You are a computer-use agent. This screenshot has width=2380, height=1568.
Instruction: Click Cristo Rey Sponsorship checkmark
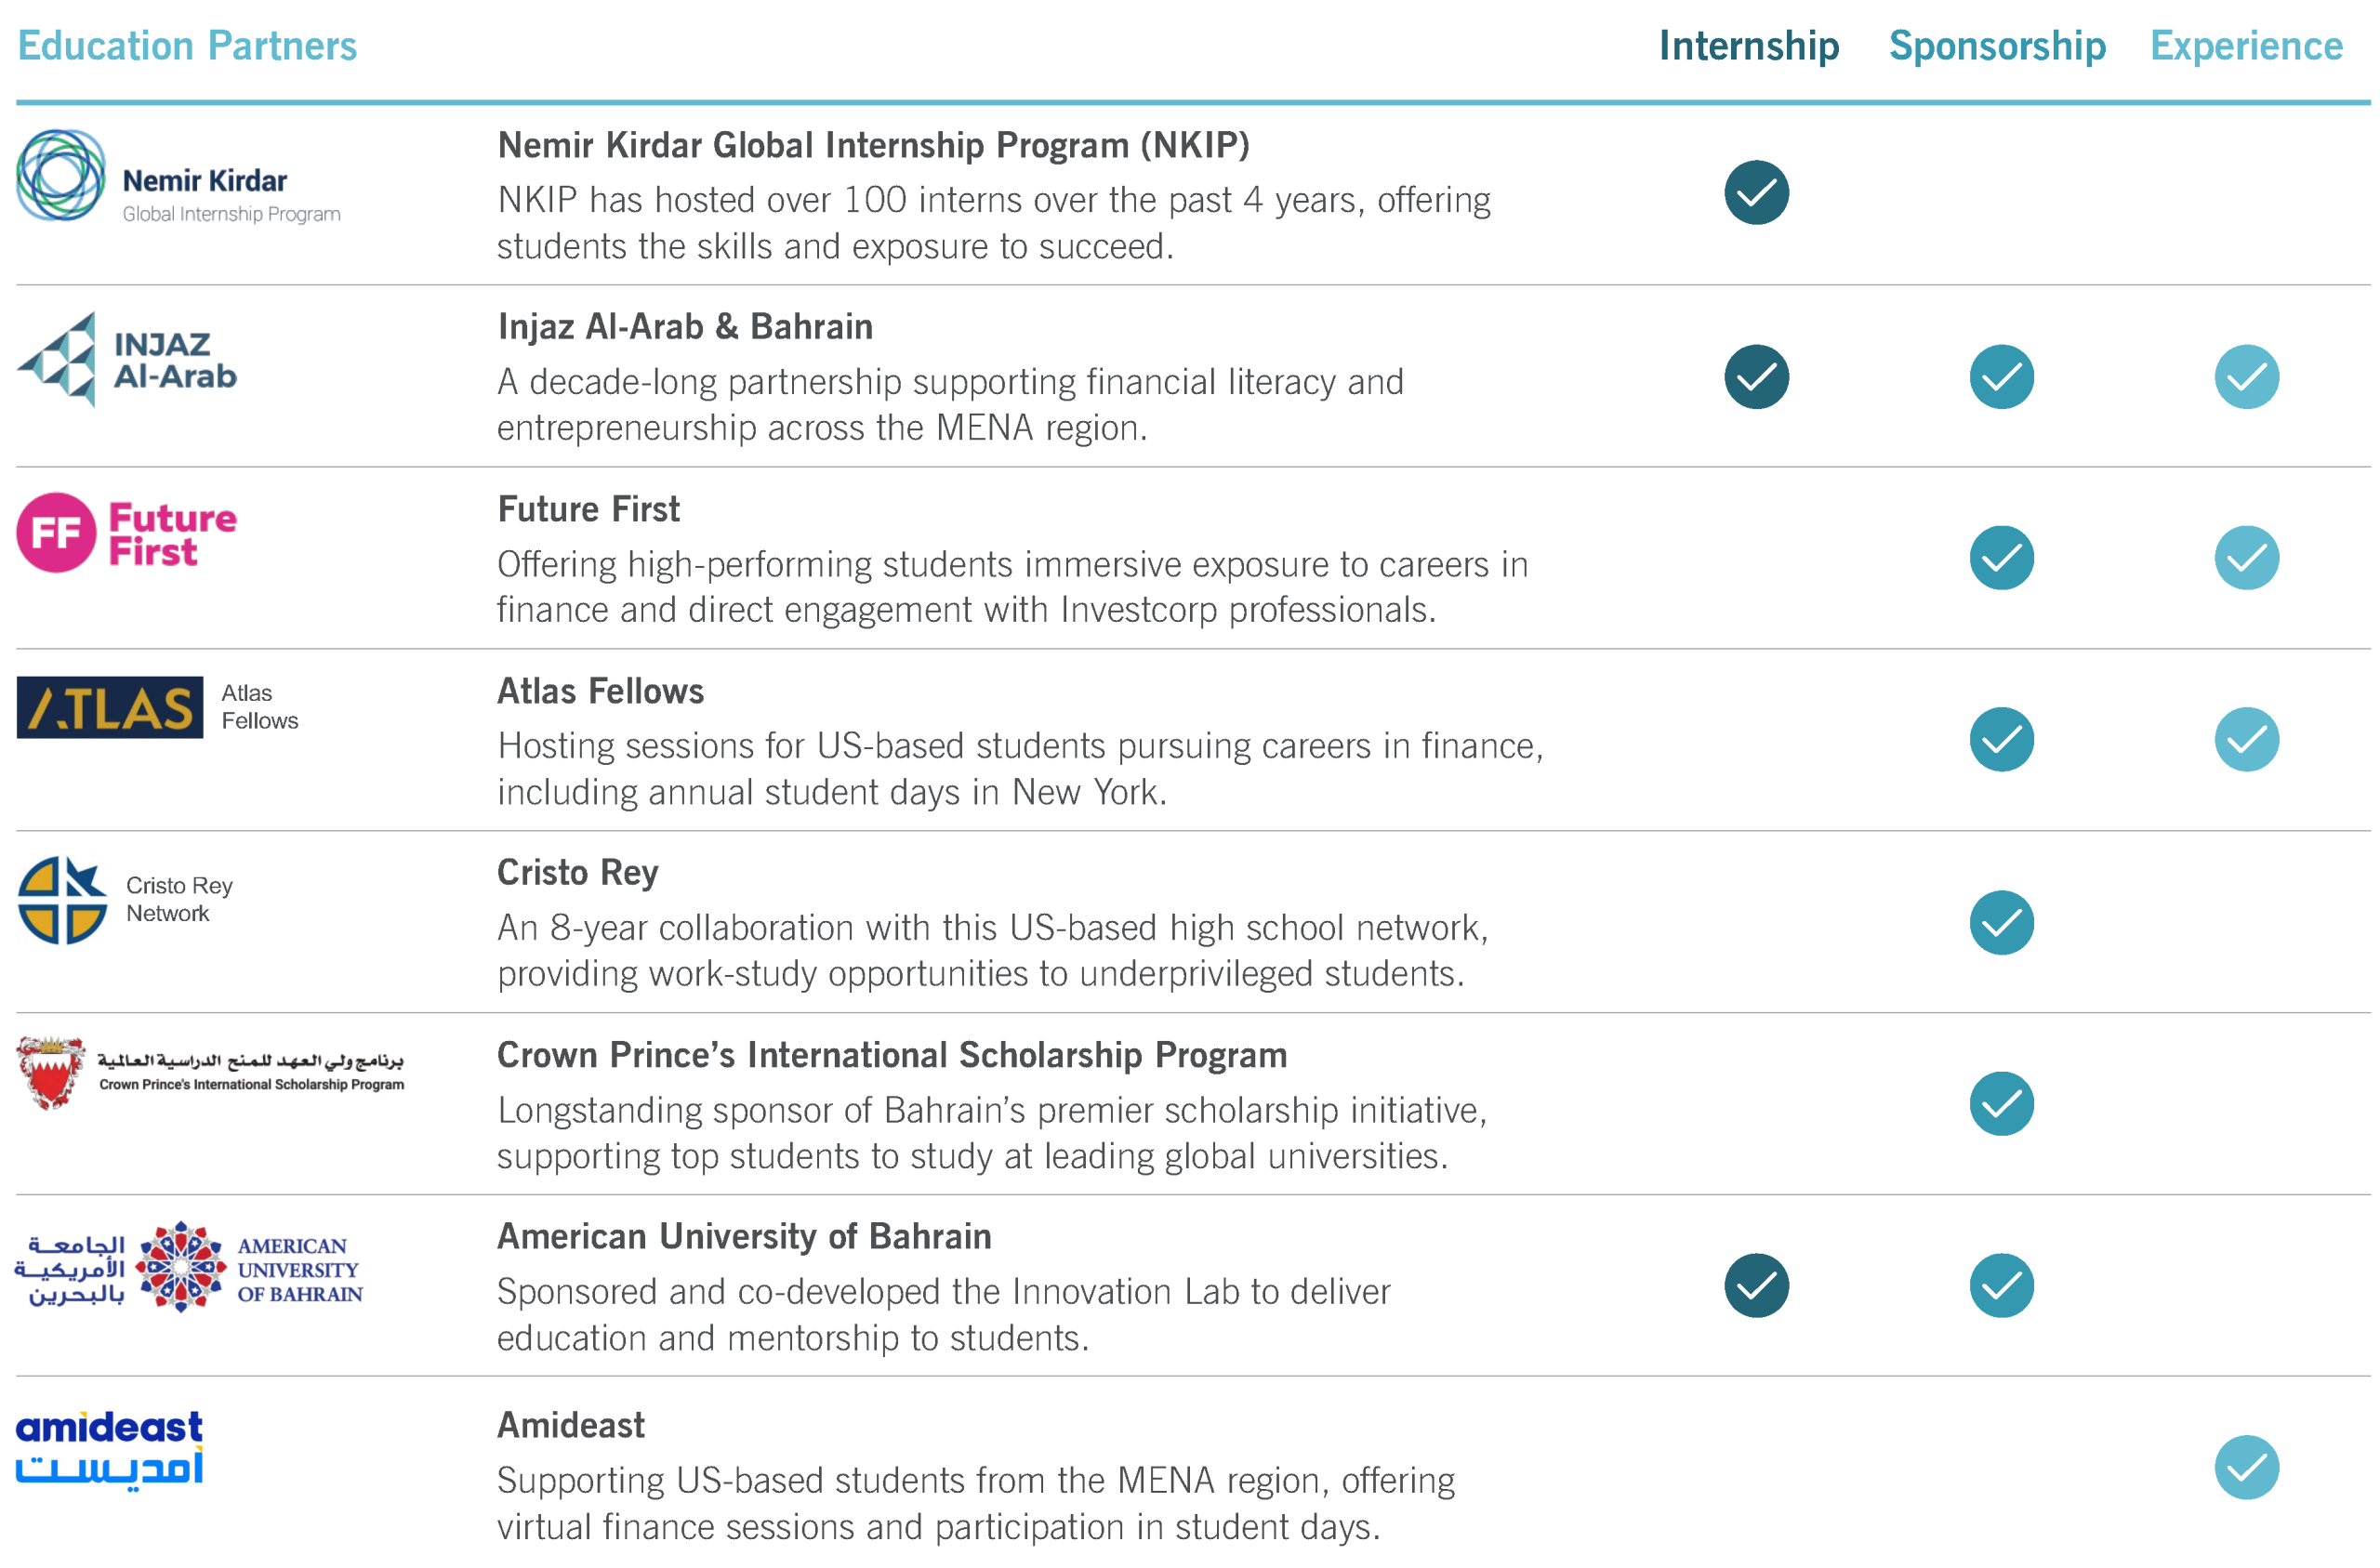tap(2001, 922)
